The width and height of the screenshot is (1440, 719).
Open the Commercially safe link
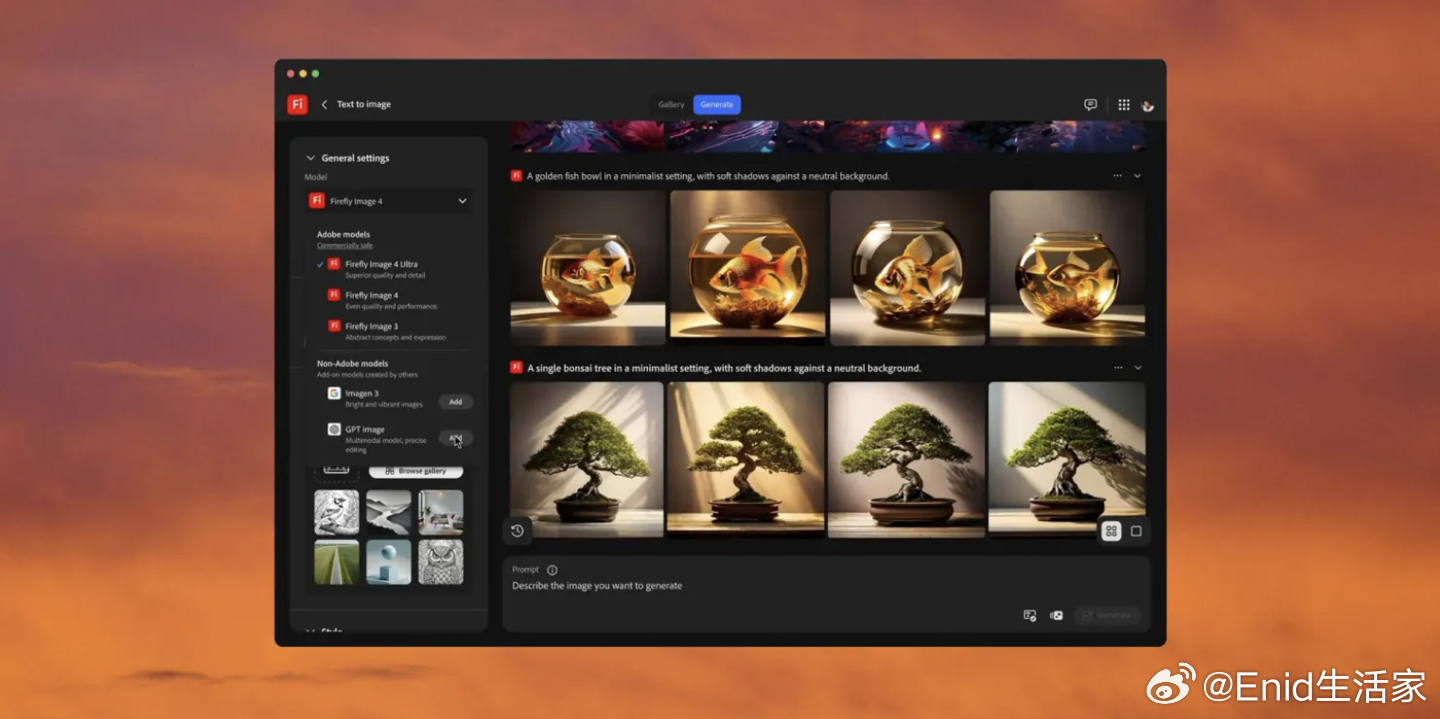pyautogui.click(x=345, y=246)
